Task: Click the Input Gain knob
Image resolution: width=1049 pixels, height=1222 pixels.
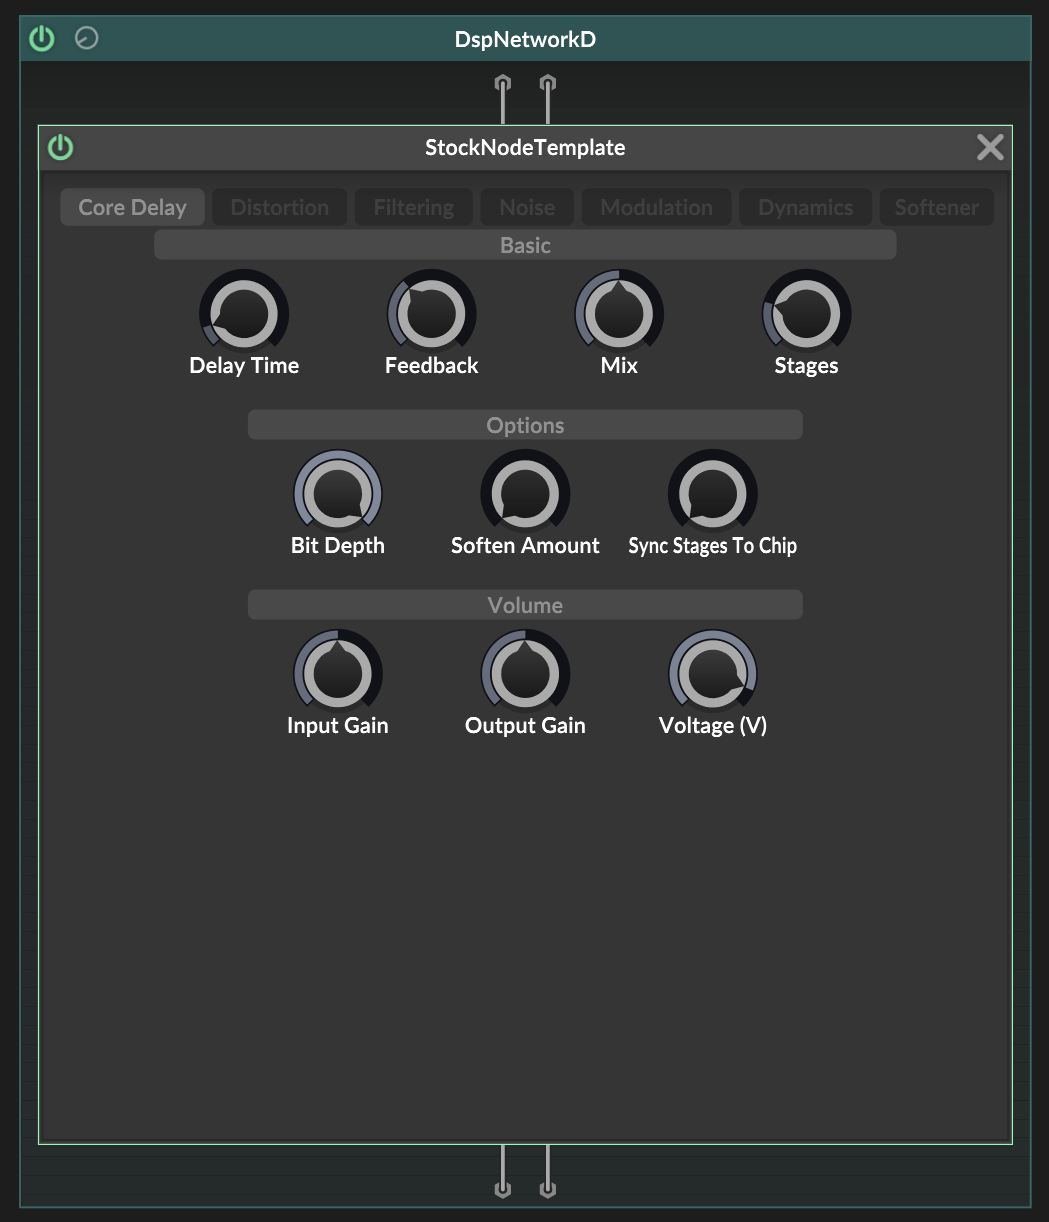Action: [338, 674]
